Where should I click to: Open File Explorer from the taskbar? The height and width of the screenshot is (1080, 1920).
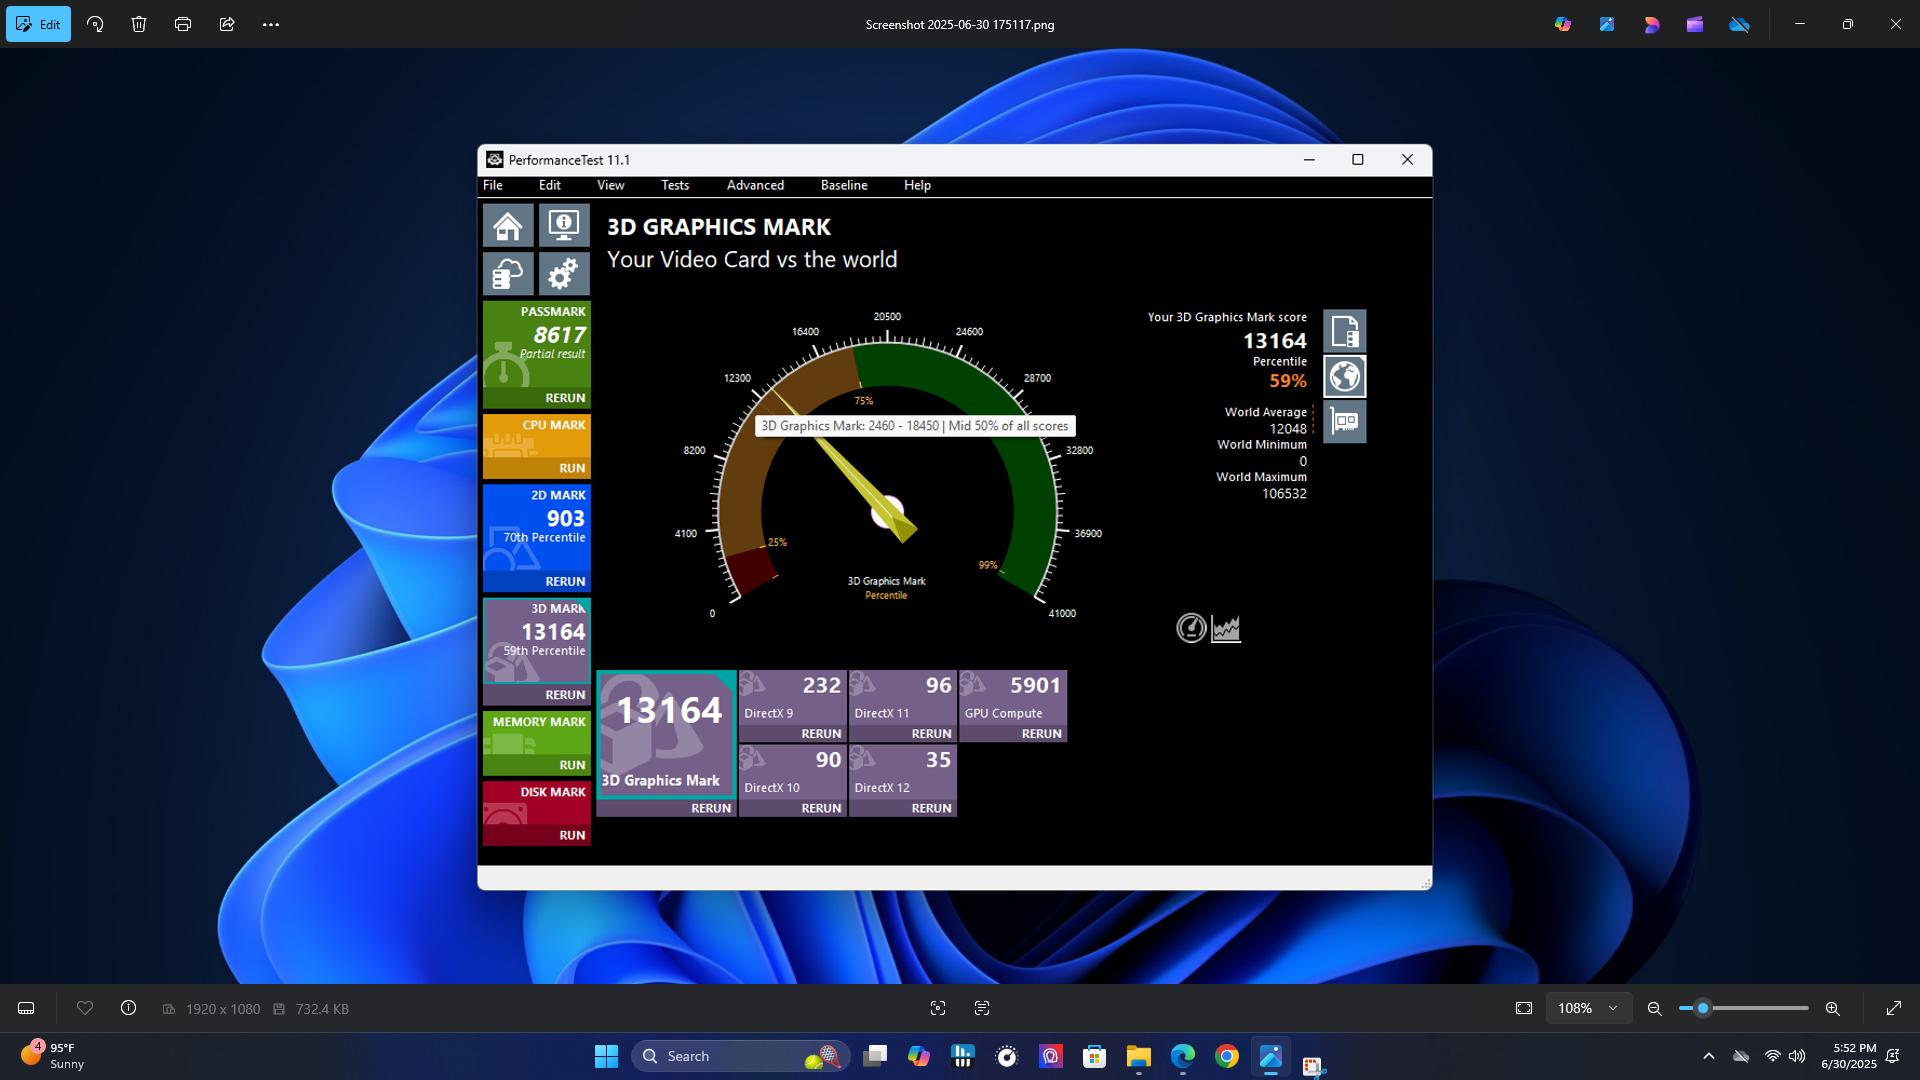(1139, 1056)
